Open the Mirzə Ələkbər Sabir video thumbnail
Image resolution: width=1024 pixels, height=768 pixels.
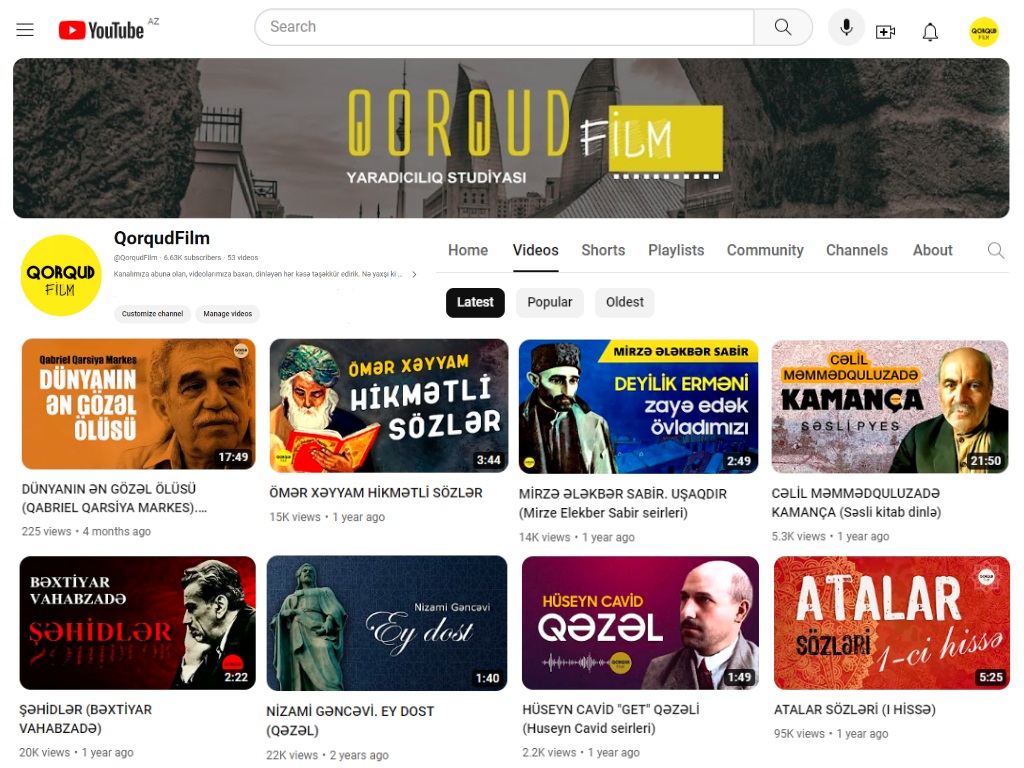[638, 406]
